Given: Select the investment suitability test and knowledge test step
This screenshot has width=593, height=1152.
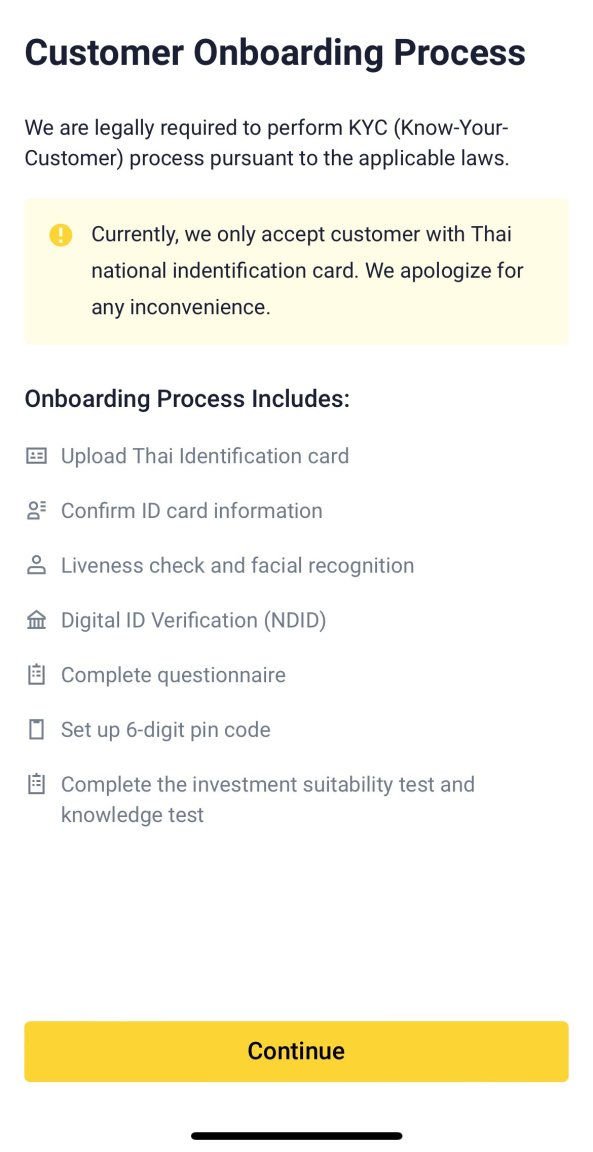Looking at the screenshot, I should tap(267, 799).
